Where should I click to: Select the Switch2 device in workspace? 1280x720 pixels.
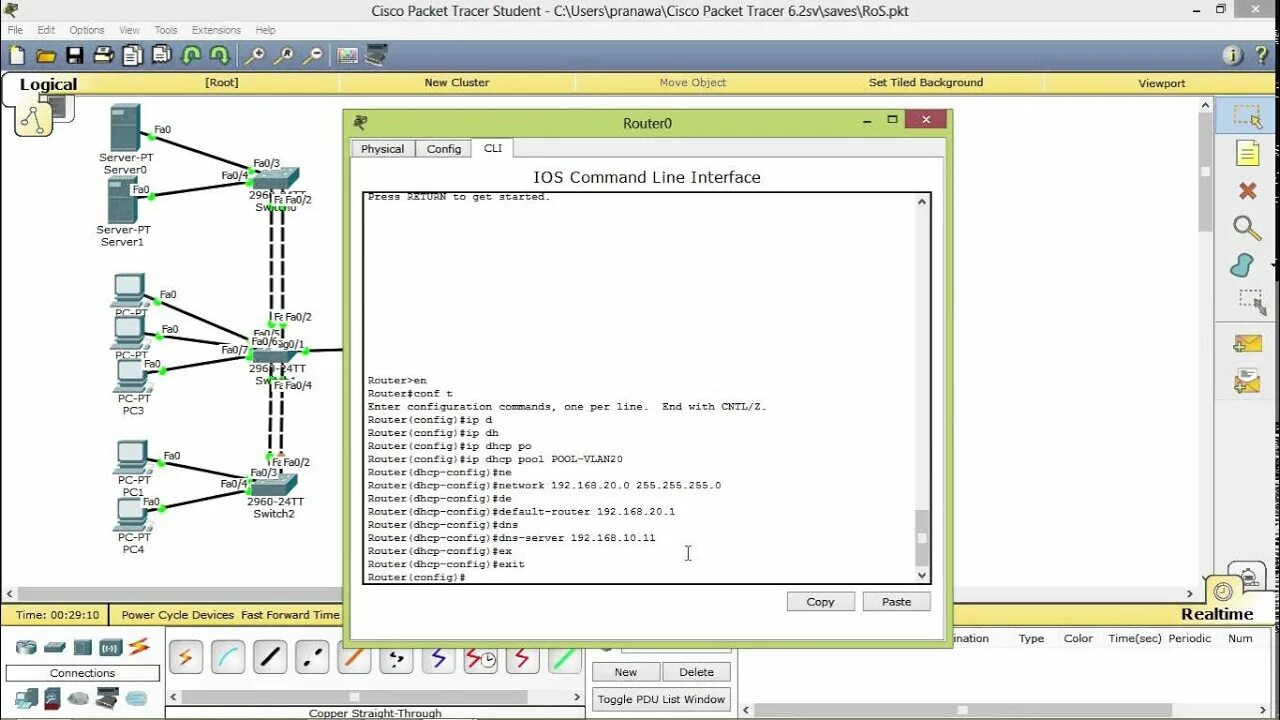point(273,484)
